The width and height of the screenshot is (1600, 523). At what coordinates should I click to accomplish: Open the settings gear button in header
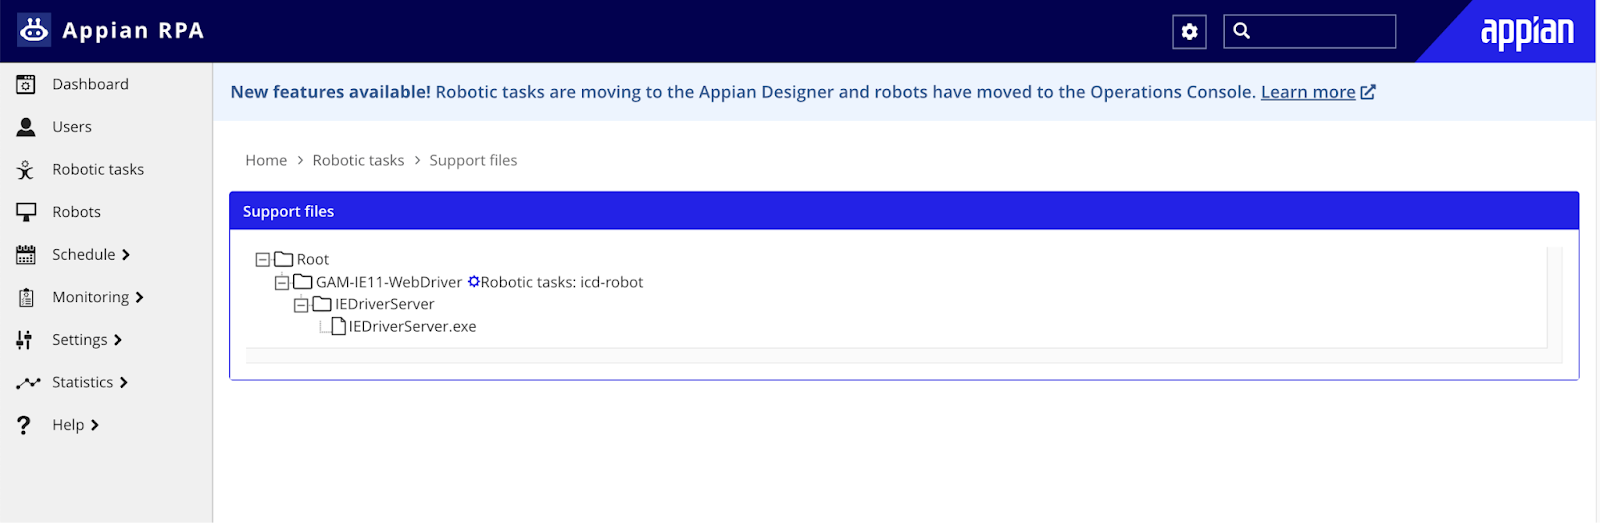point(1189,32)
